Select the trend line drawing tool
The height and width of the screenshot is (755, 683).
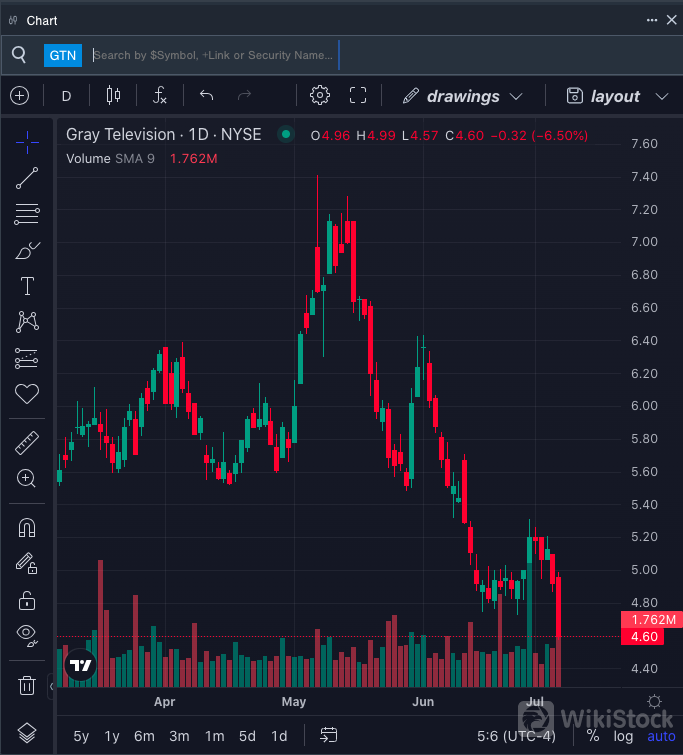(x=27, y=178)
